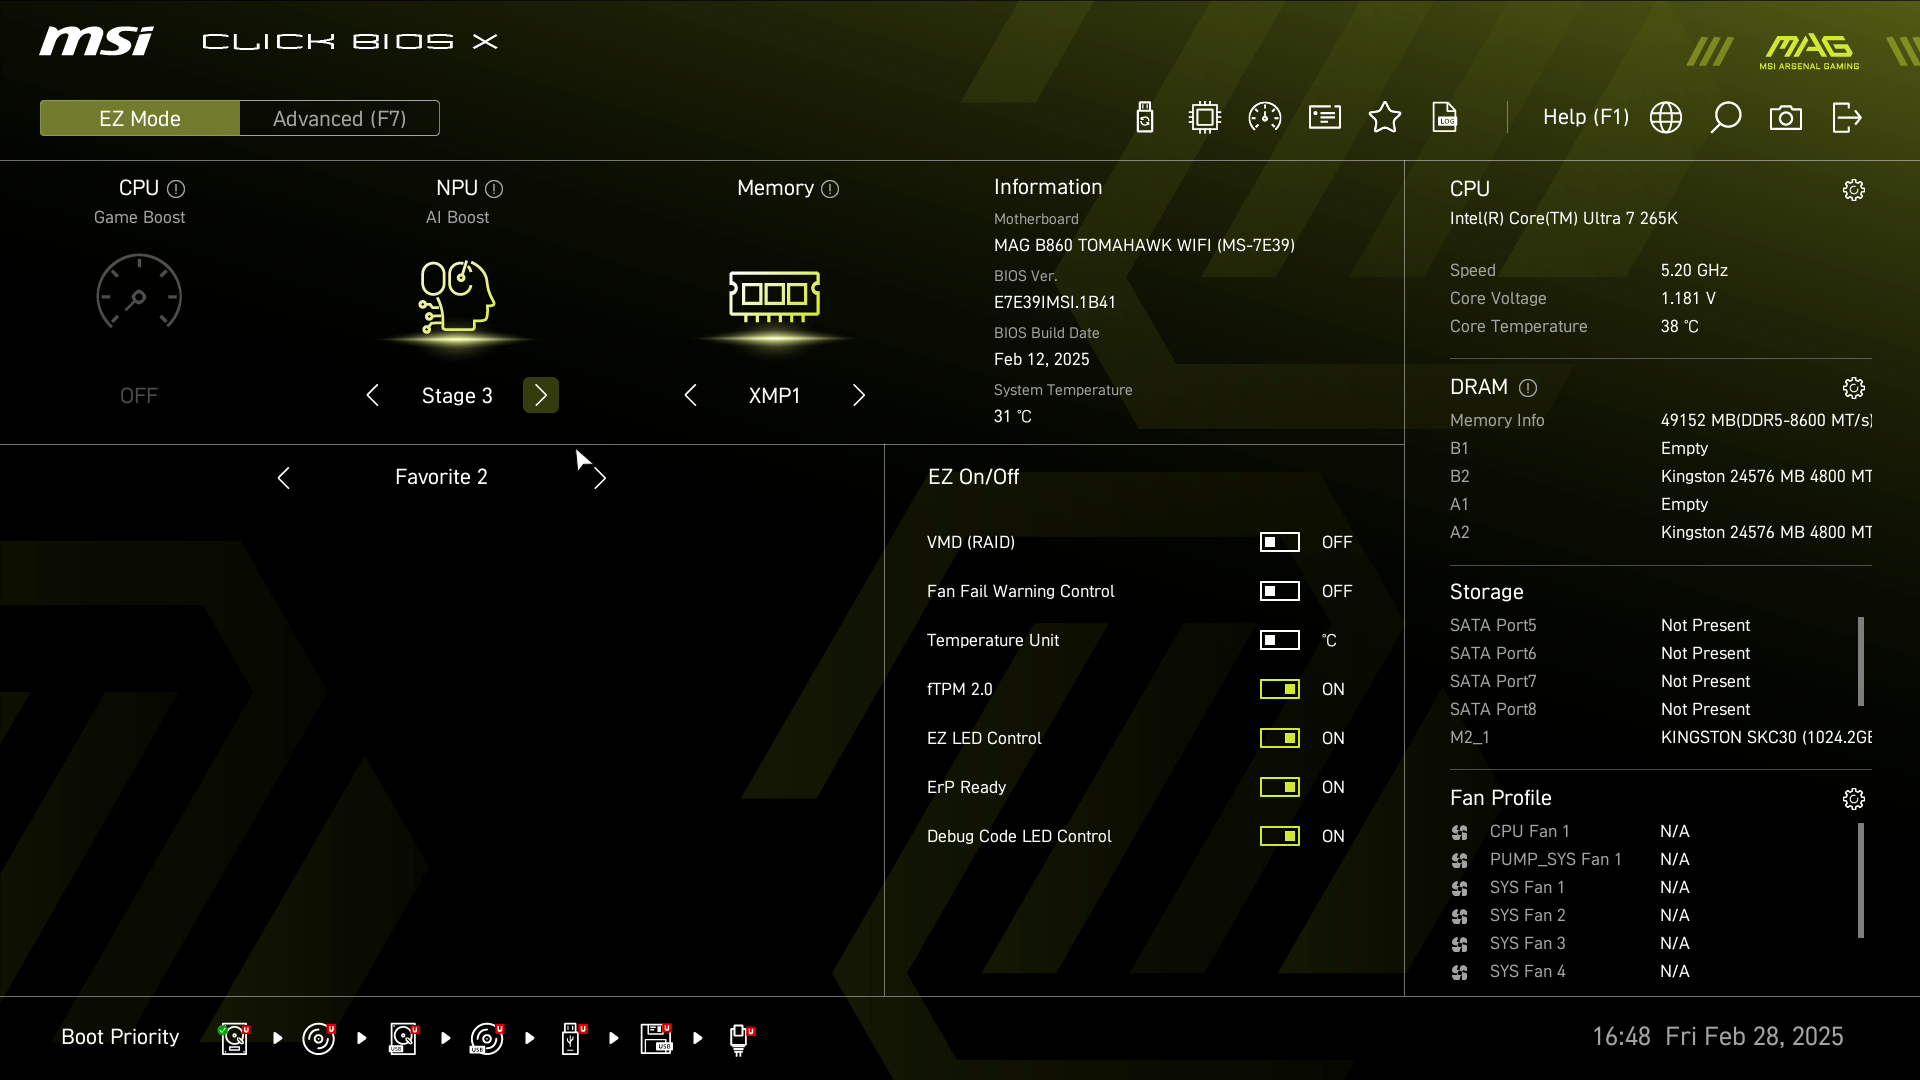Click previous arrow beside XMP1 memory profile
The height and width of the screenshot is (1080, 1920).
click(691, 395)
